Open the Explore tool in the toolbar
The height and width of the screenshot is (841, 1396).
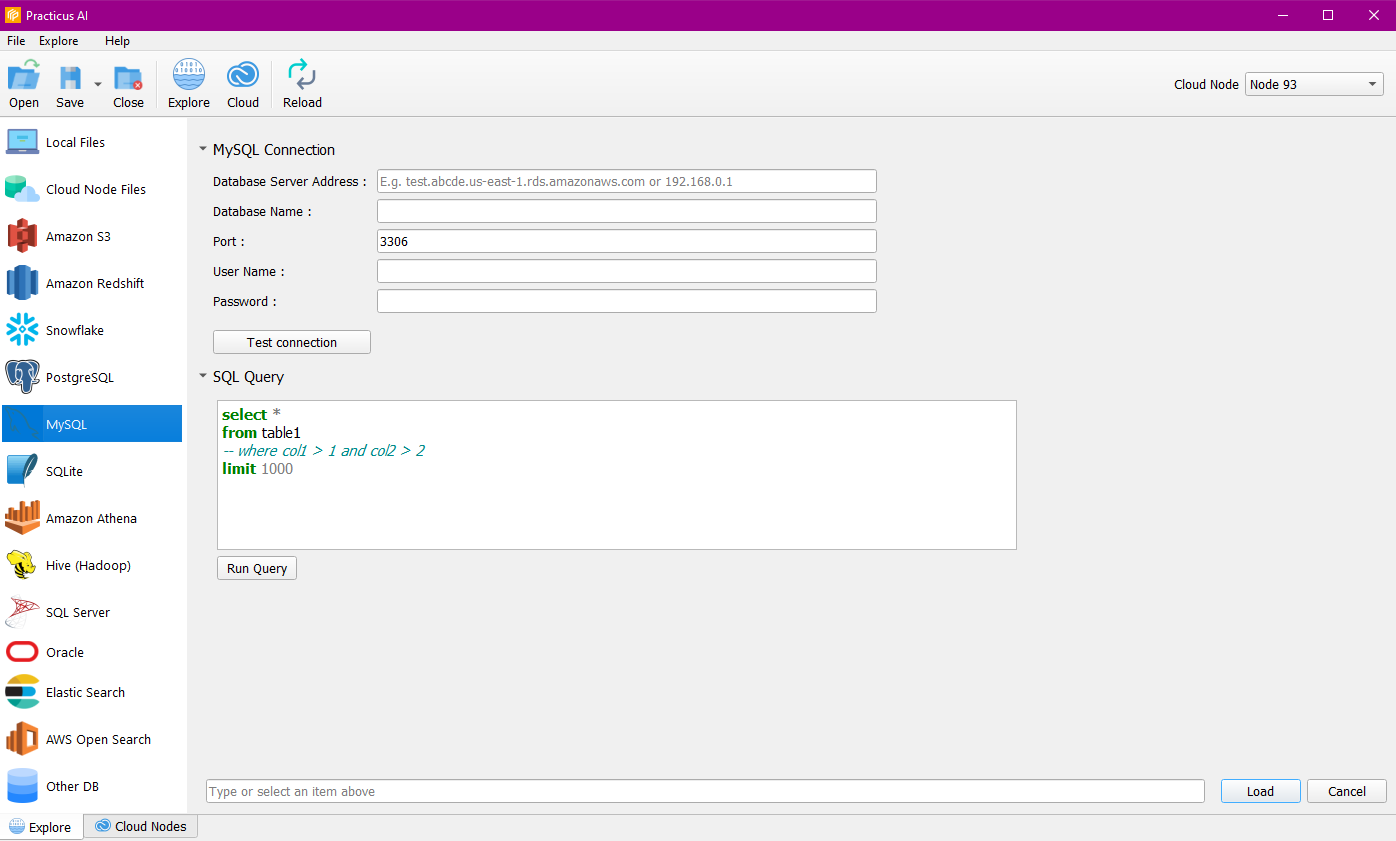click(x=188, y=82)
